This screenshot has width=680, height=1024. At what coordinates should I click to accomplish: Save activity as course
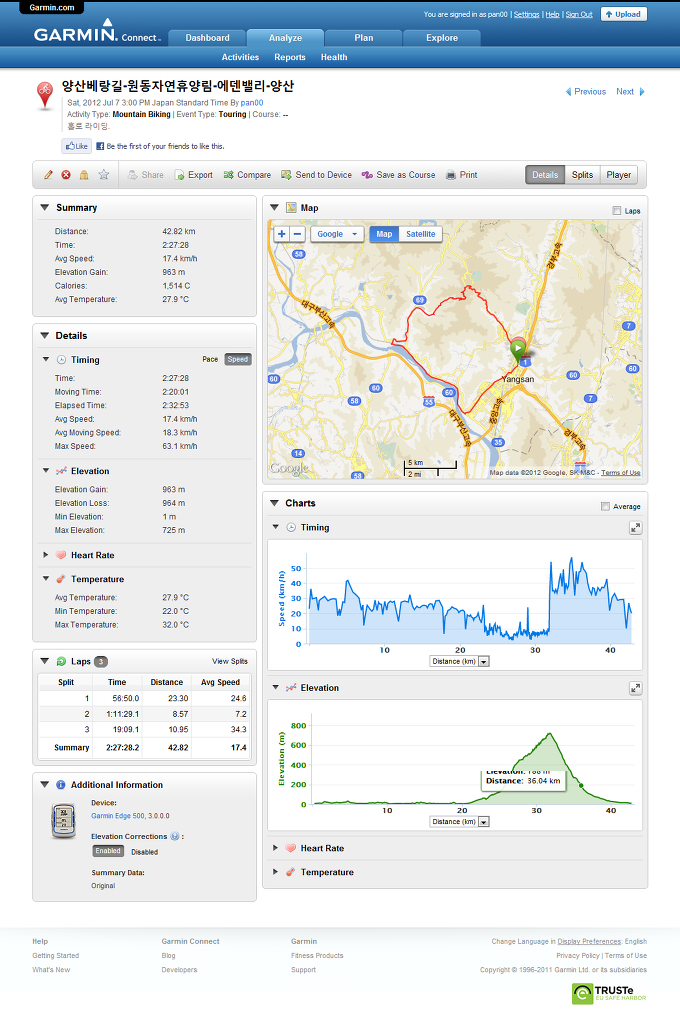(x=398, y=175)
